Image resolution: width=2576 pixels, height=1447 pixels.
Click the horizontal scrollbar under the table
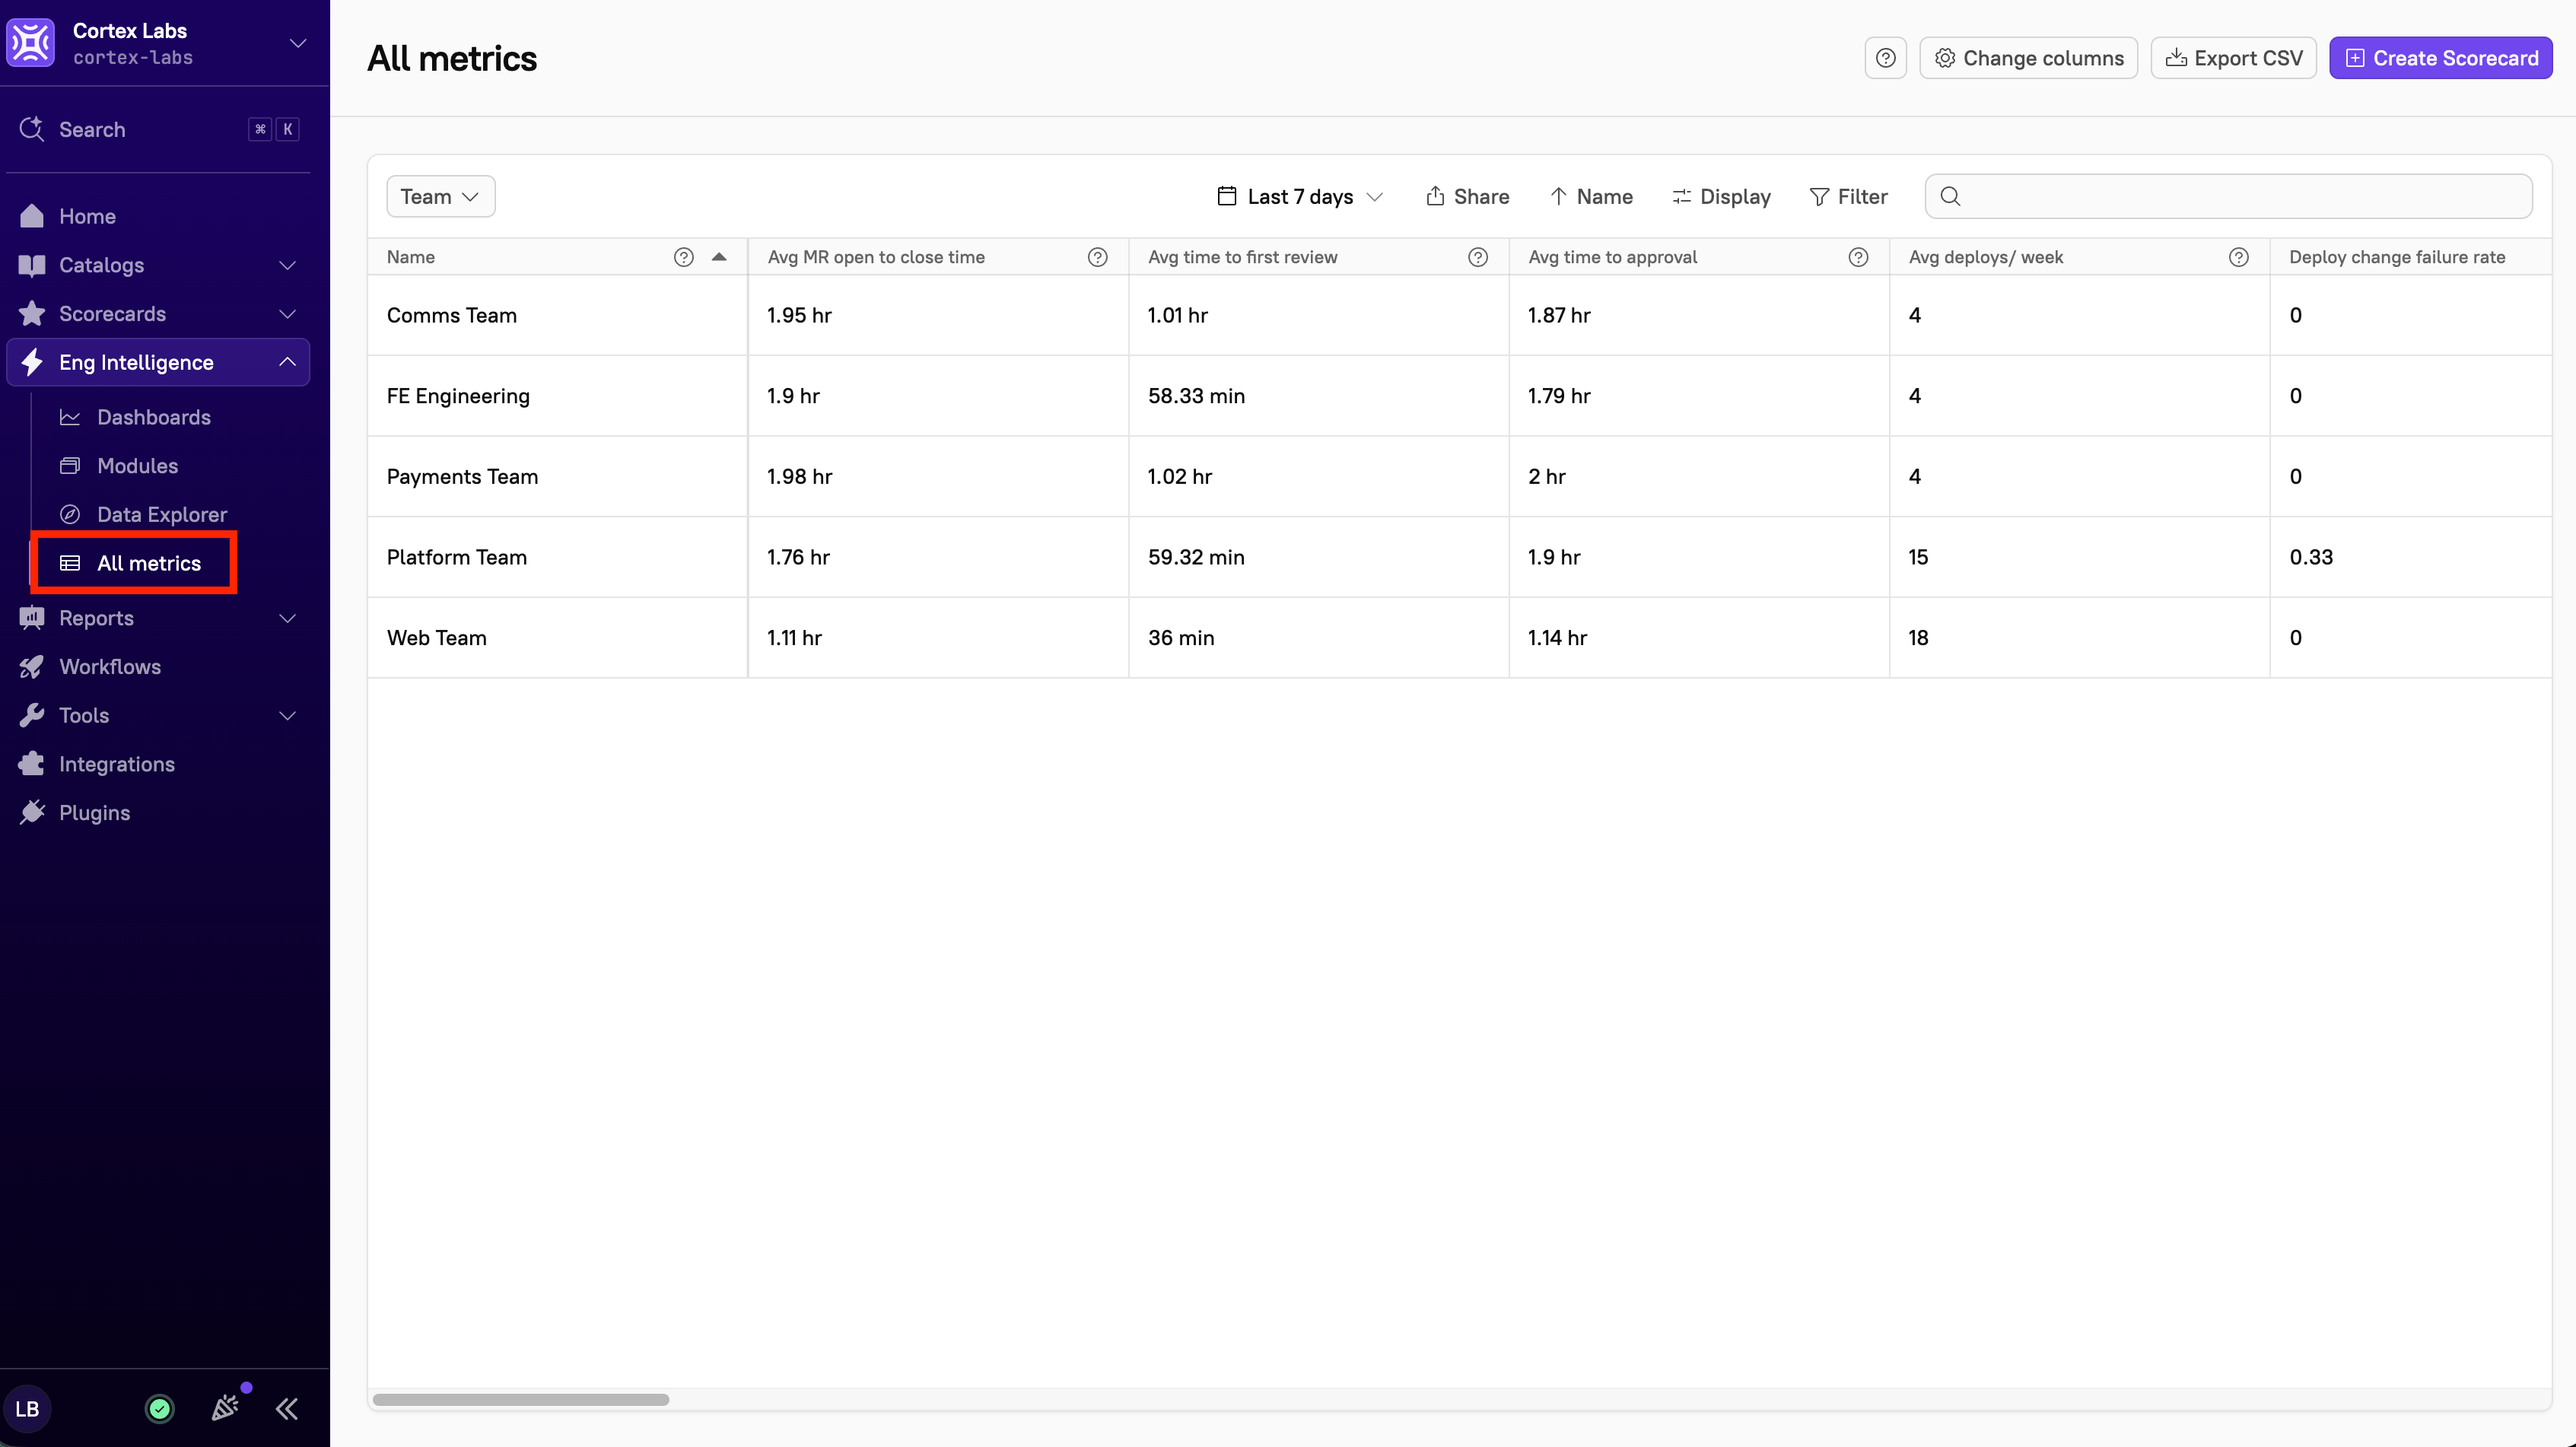[520, 1399]
